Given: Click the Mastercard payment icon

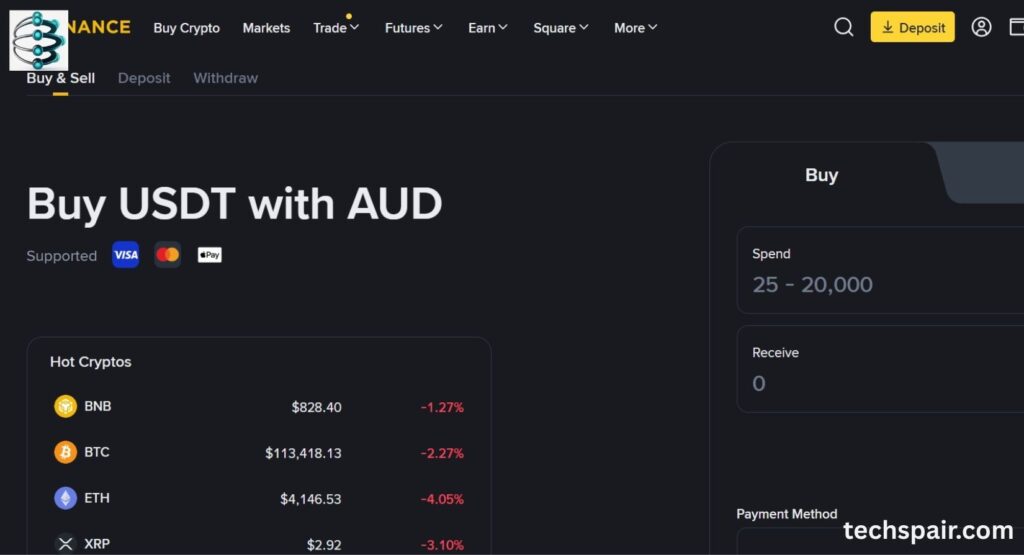Looking at the screenshot, I should (168, 255).
